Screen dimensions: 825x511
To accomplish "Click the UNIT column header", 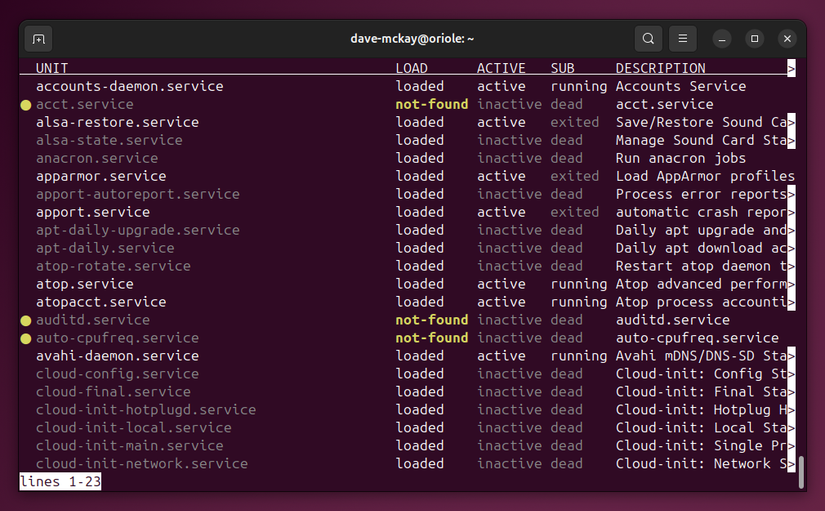I will [x=52, y=68].
